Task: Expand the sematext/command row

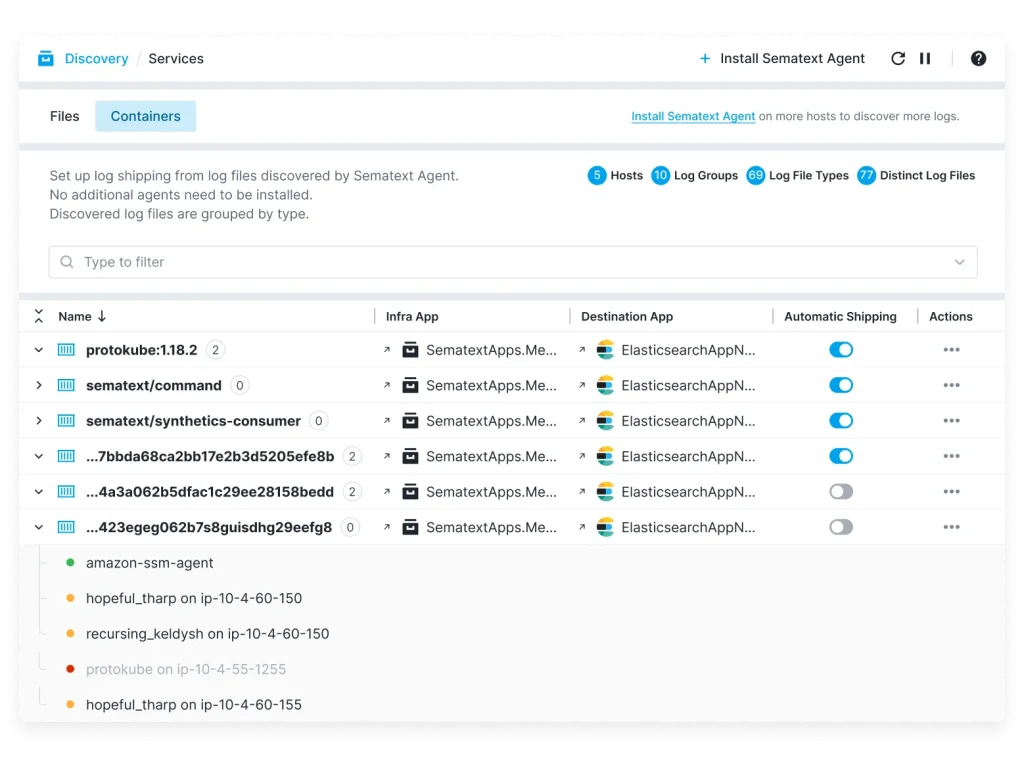Action: [39, 386]
